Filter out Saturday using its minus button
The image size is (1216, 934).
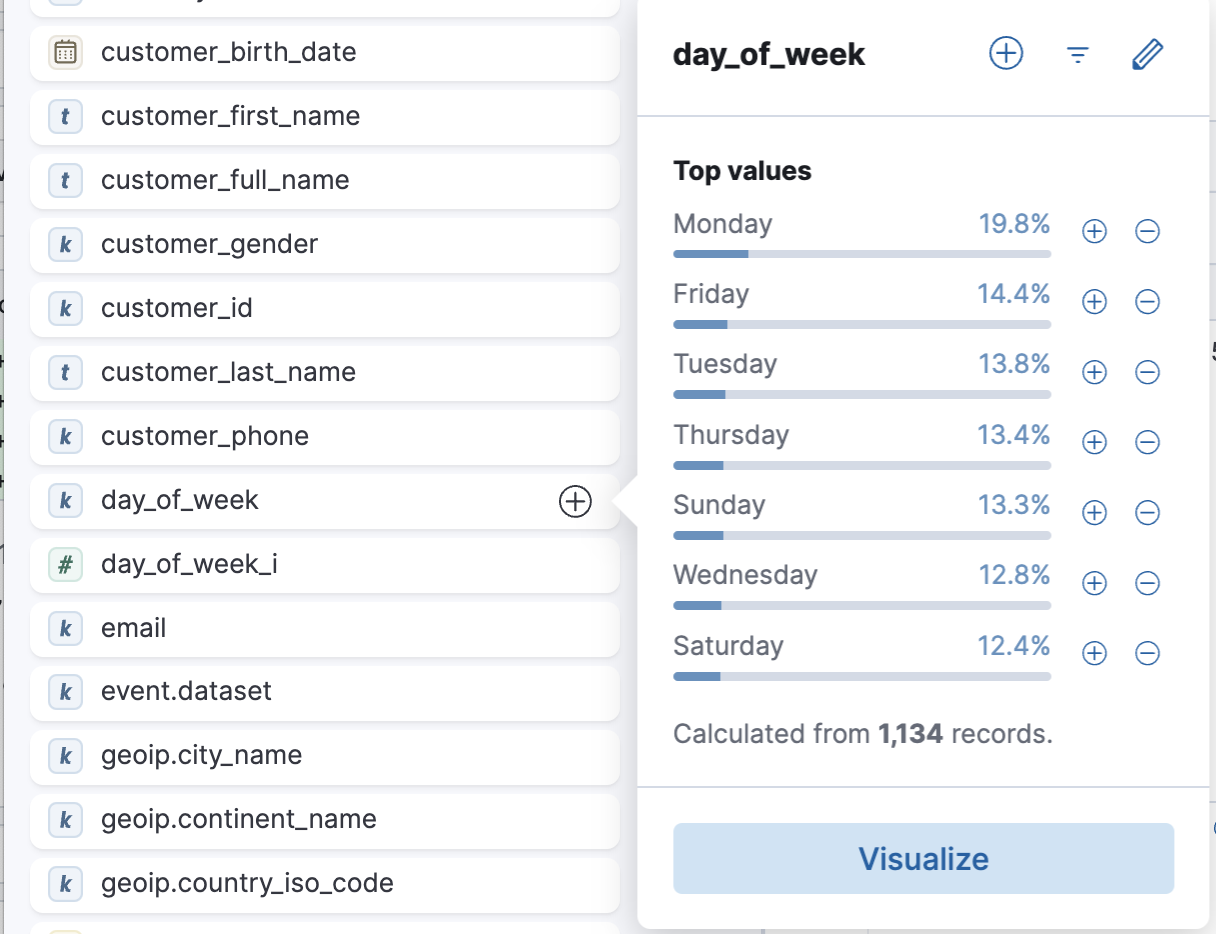tap(1147, 653)
